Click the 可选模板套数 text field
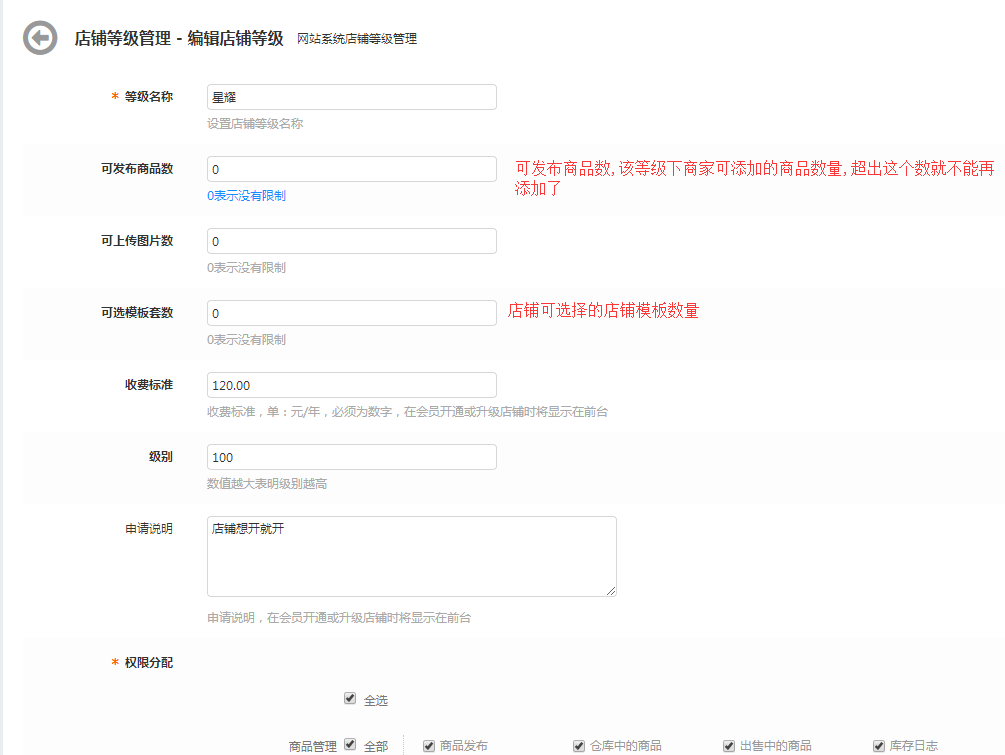Screen dimensions: 1005x755 coord(351,313)
